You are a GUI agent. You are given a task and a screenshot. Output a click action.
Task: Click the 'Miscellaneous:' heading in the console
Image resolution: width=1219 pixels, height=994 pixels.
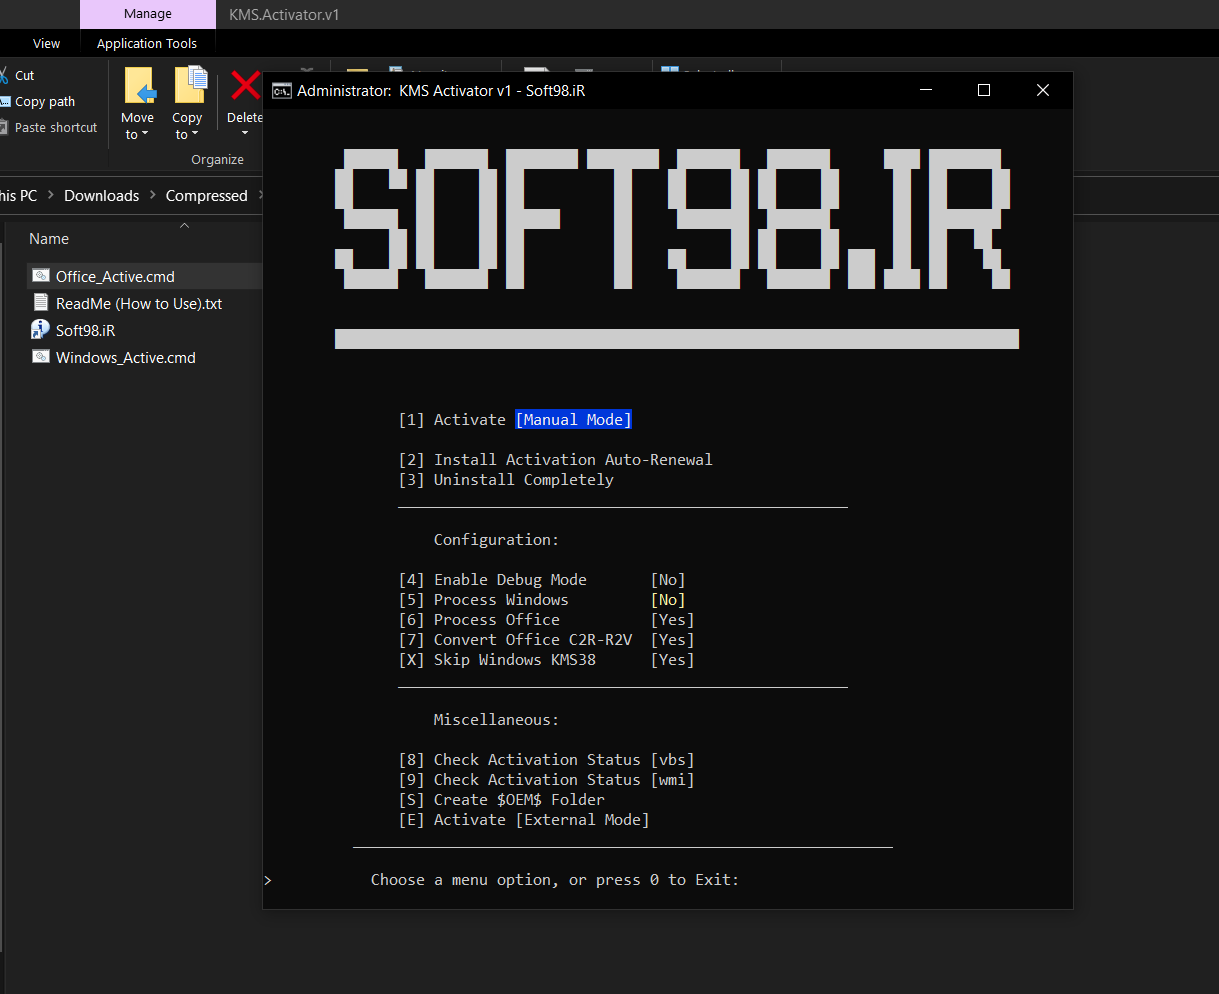click(496, 720)
